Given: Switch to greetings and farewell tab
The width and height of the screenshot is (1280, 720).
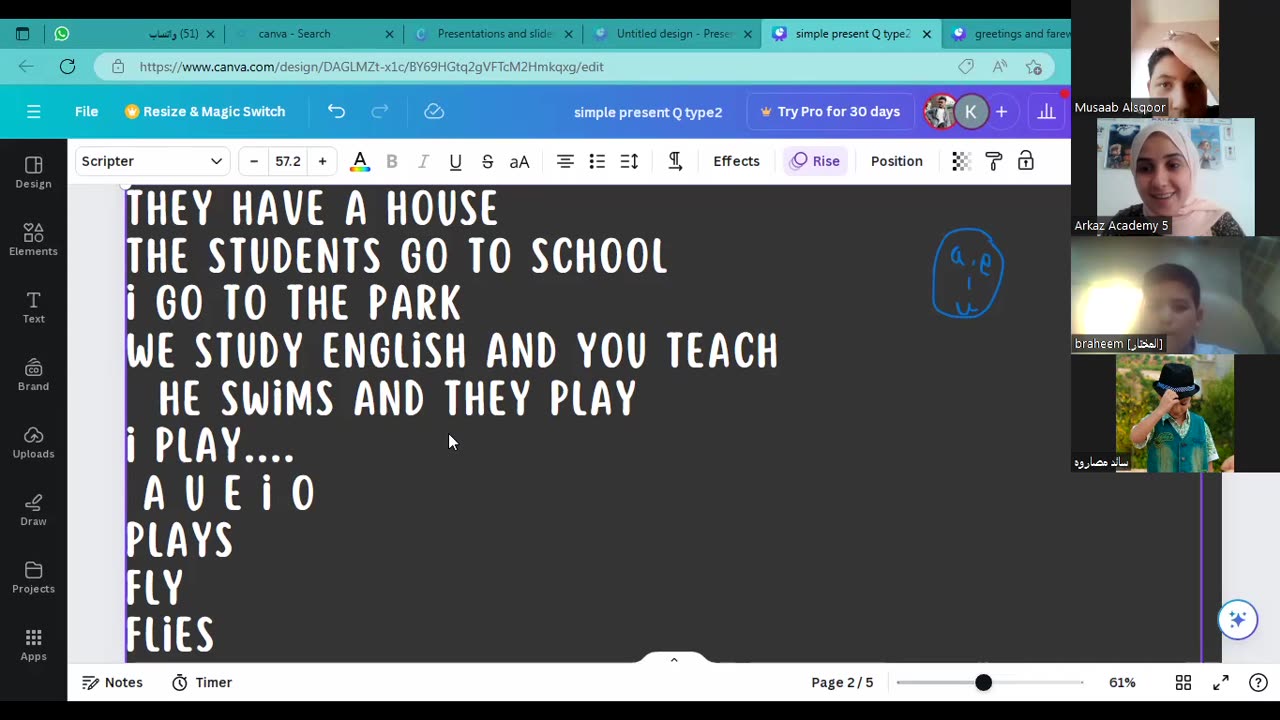Looking at the screenshot, I should 1008,34.
